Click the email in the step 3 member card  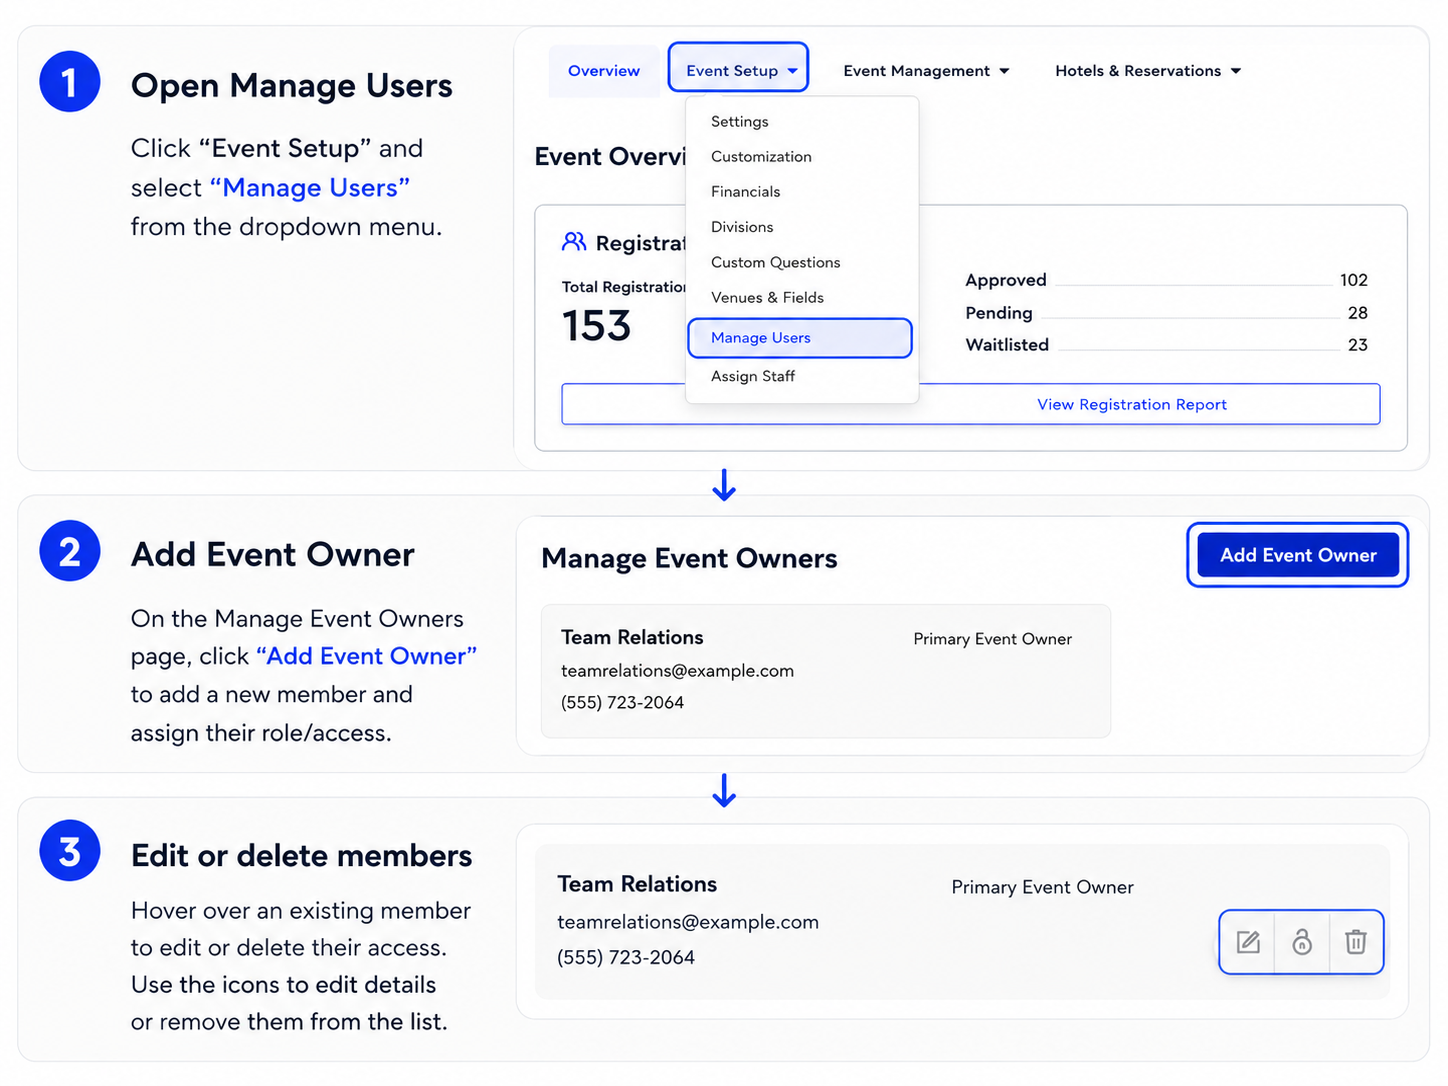tap(688, 922)
